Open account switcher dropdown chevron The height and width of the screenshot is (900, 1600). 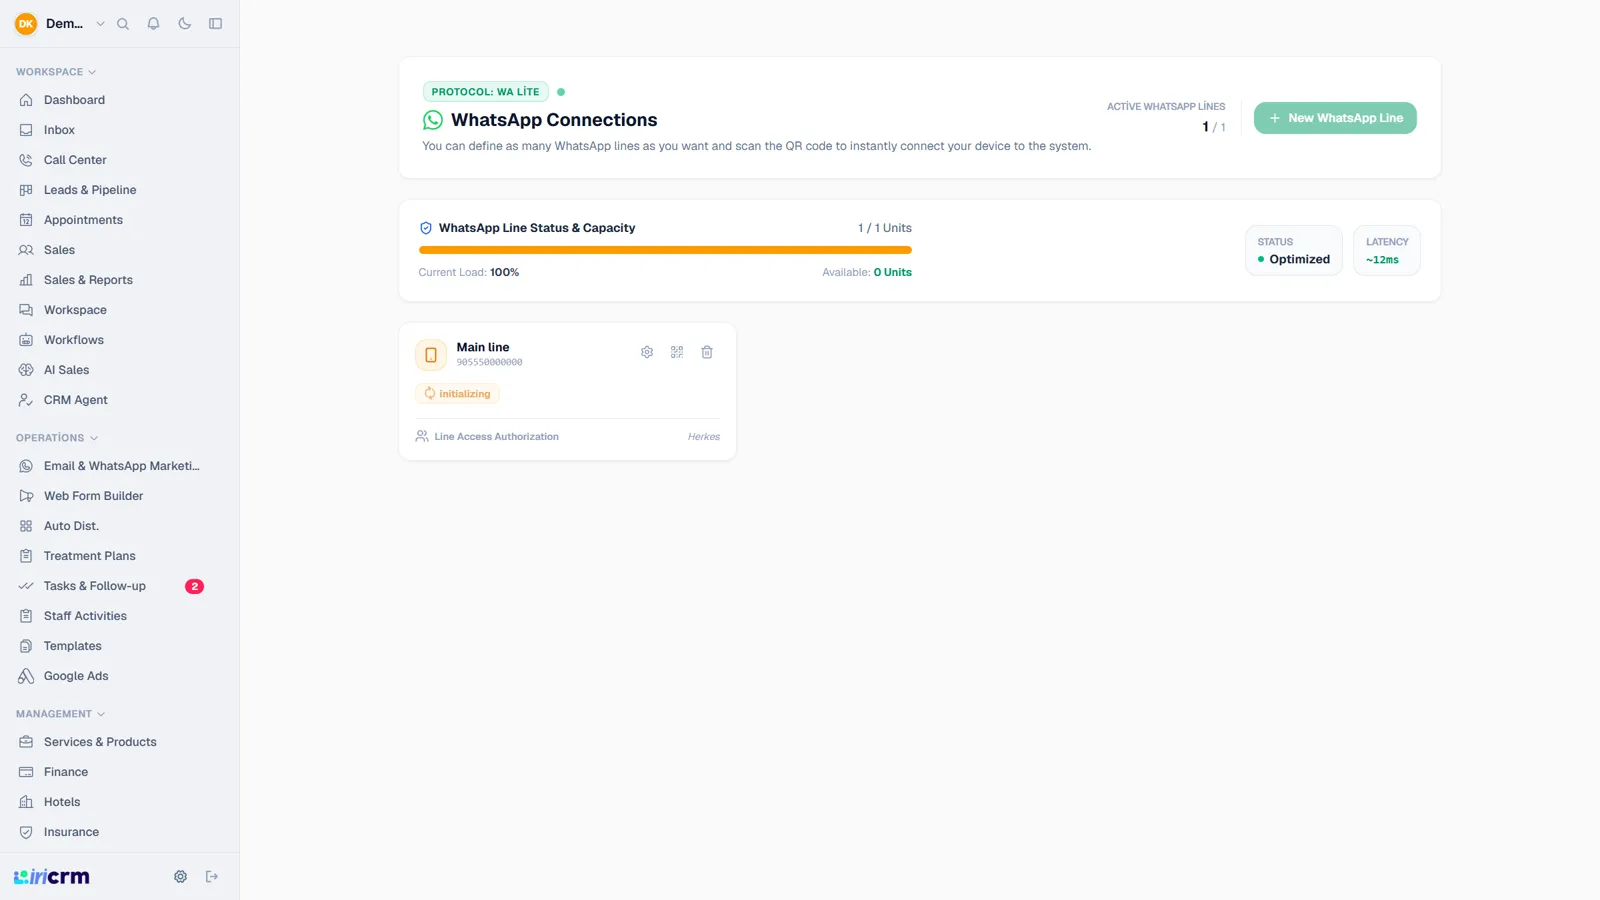(100, 24)
